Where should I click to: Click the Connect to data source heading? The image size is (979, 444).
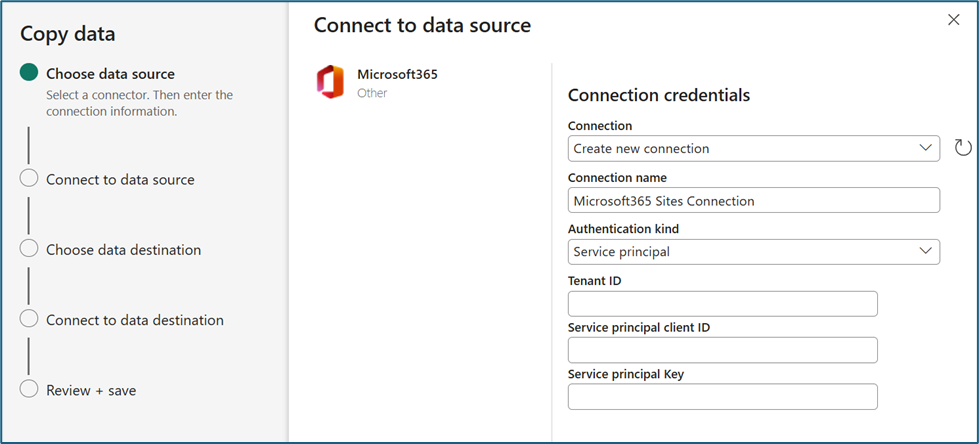422,25
